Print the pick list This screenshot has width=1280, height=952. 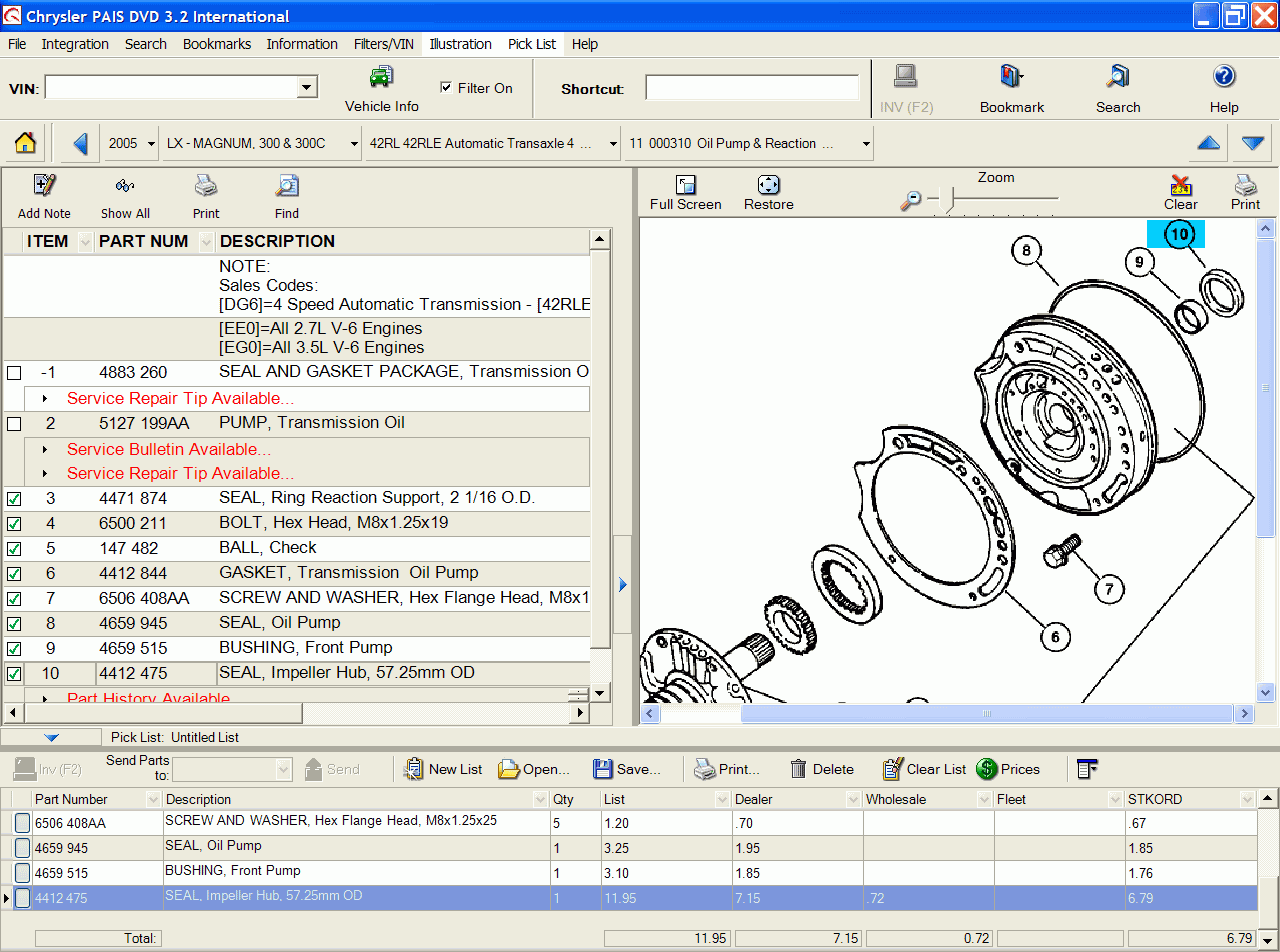point(727,769)
